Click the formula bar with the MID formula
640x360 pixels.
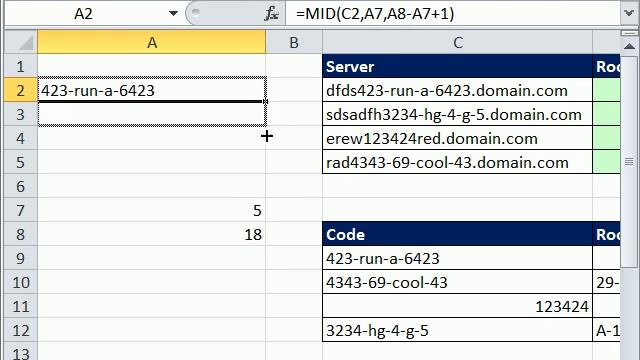[x=452, y=14]
